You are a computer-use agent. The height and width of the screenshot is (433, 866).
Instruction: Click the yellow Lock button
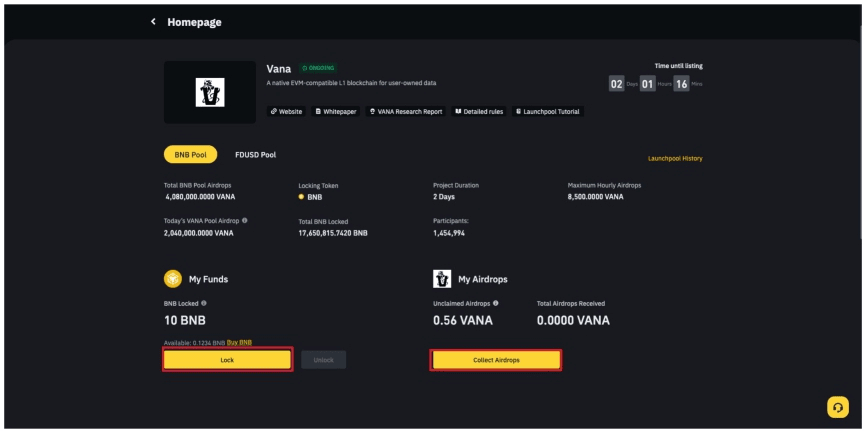pos(227,360)
